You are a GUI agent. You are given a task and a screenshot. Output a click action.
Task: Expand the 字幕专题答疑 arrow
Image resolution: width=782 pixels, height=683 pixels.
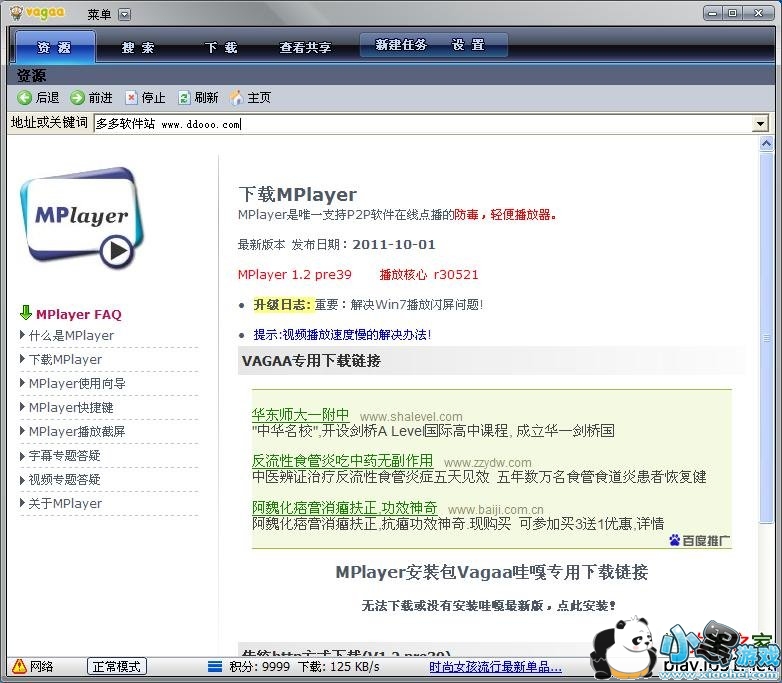click(x=22, y=455)
